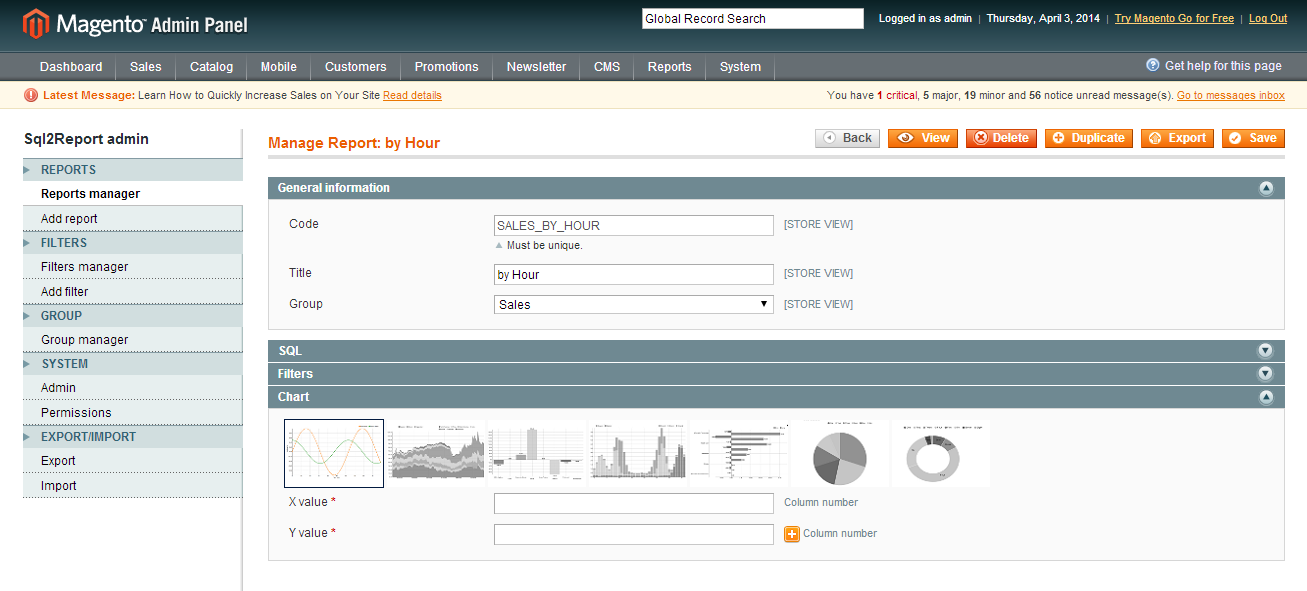Open Admin in sidebar
The image size is (1307, 591).
(133, 388)
